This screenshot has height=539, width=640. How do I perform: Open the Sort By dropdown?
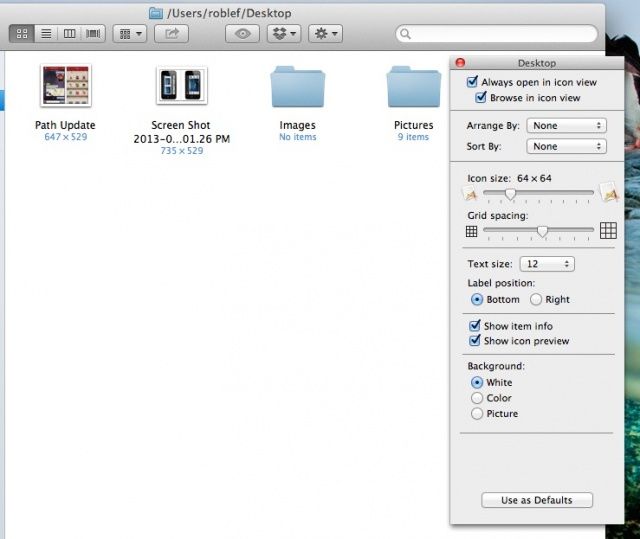[x=566, y=146]
